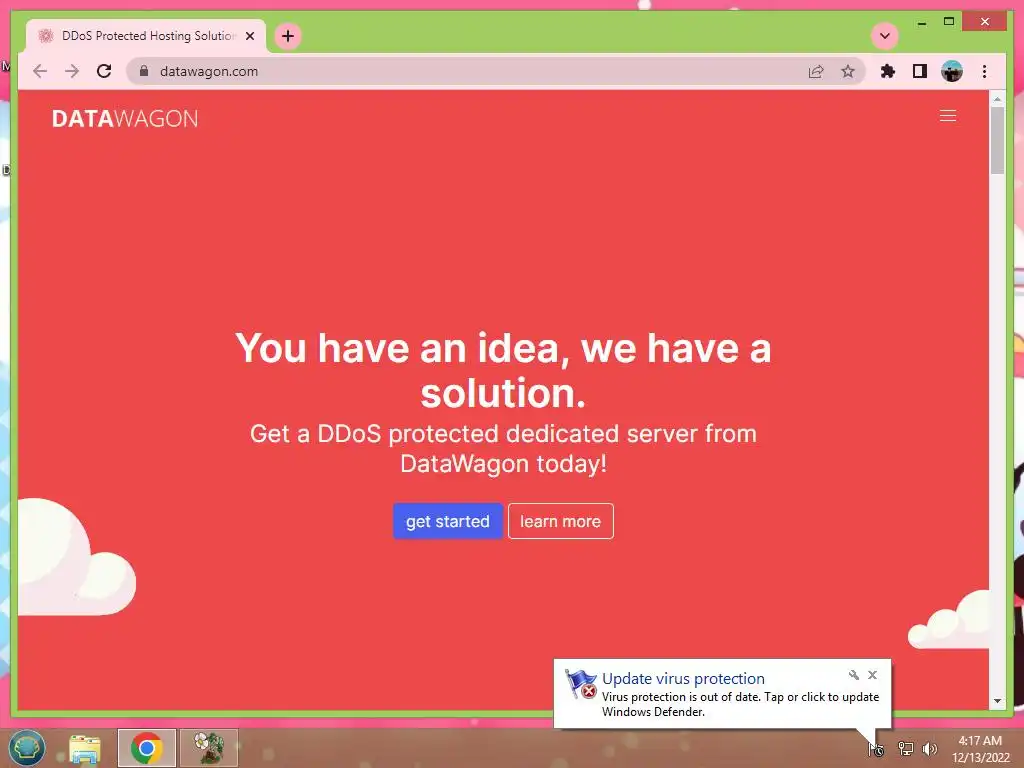1024x768 pixels.
Task: Open the network tray icon
Action: pyautogui.click(x=905, y=748)
